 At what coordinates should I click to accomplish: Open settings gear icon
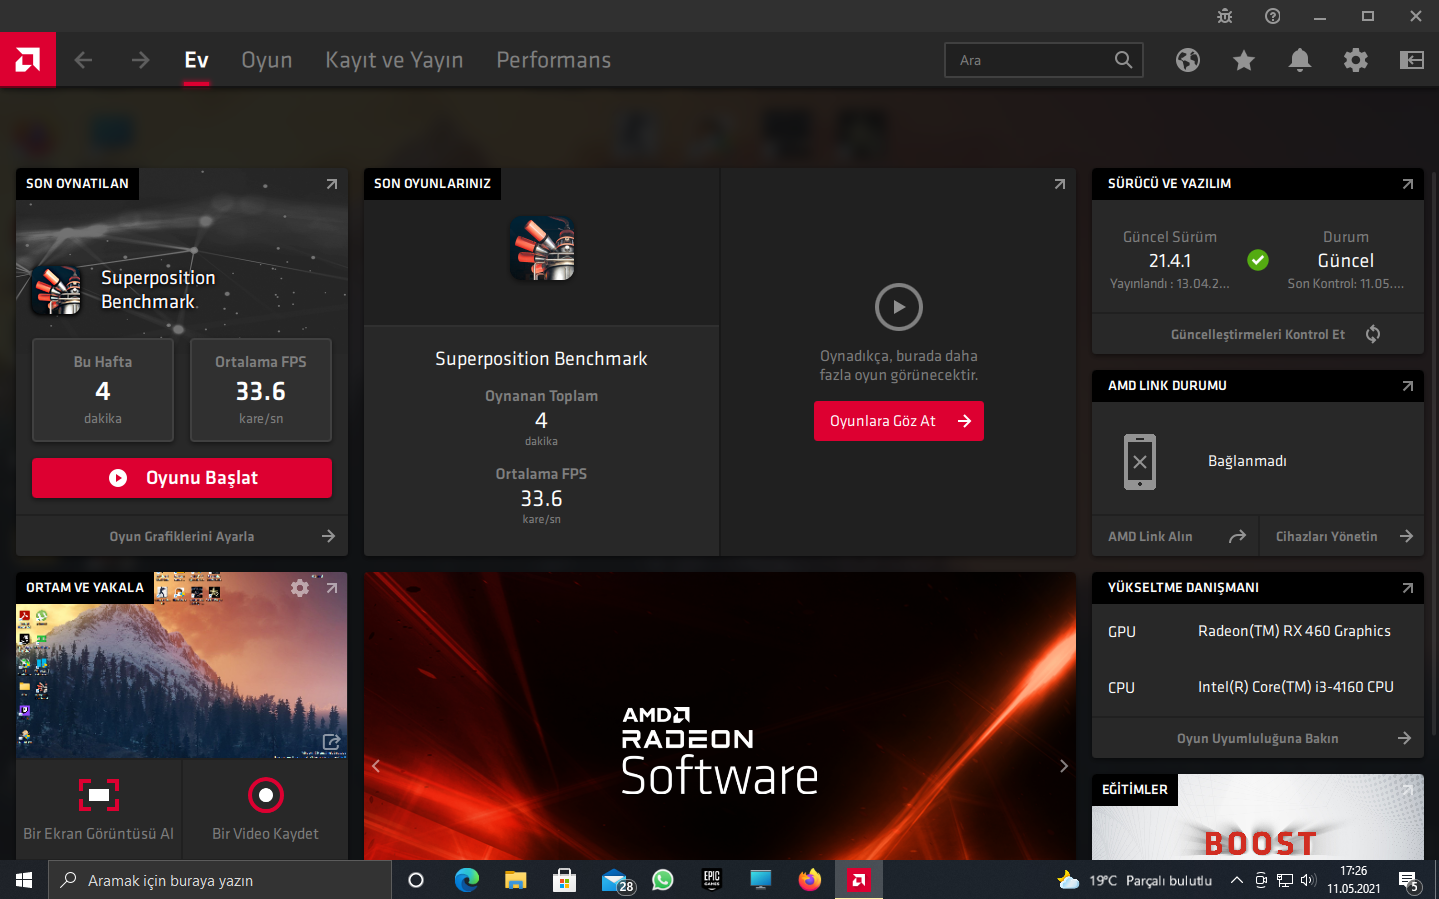tap(1356, 60)
